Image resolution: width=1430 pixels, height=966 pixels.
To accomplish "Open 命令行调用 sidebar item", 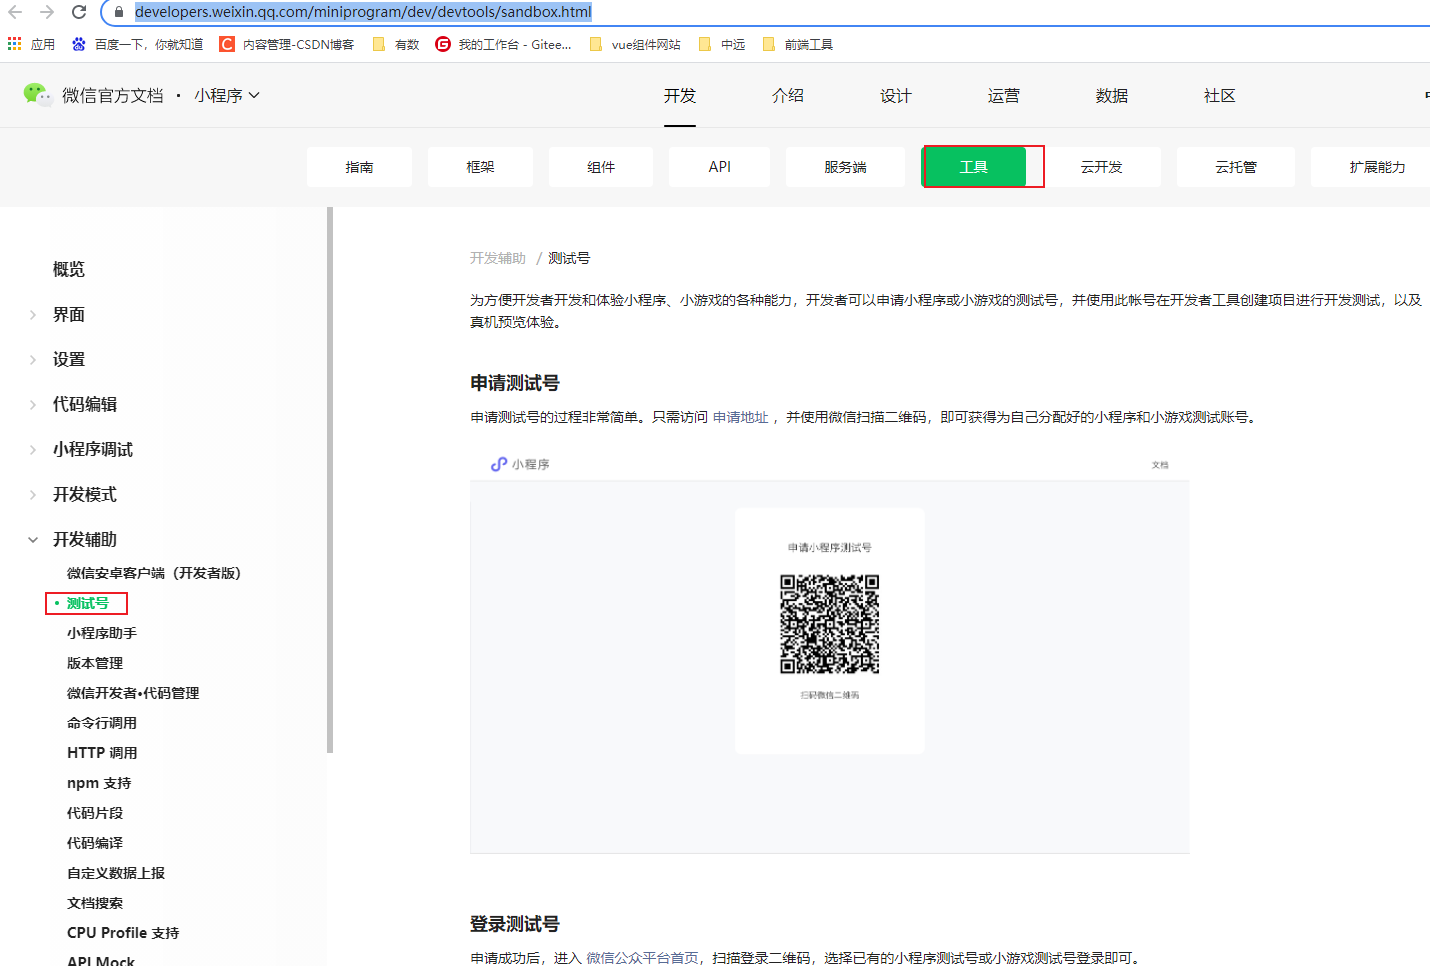I will (x=102, y=723).
